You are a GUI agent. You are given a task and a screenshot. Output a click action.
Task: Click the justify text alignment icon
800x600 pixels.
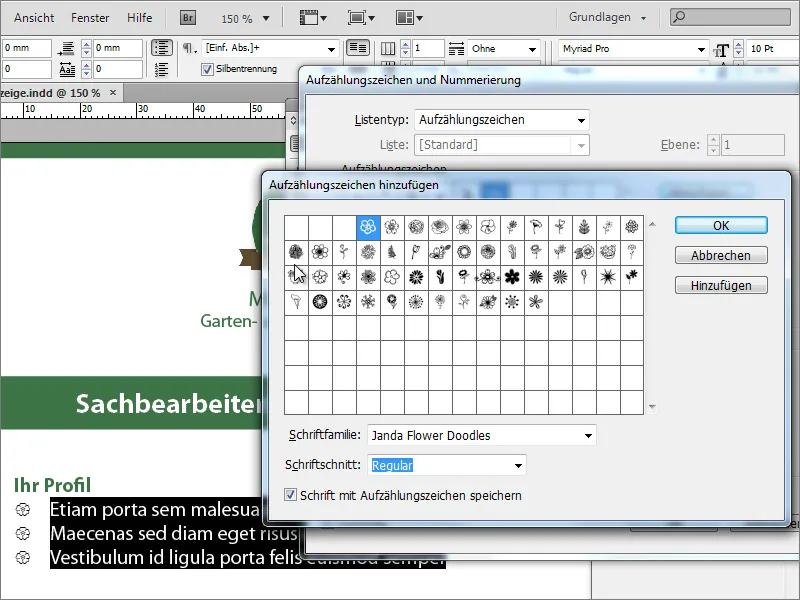[x=358, y=48]
